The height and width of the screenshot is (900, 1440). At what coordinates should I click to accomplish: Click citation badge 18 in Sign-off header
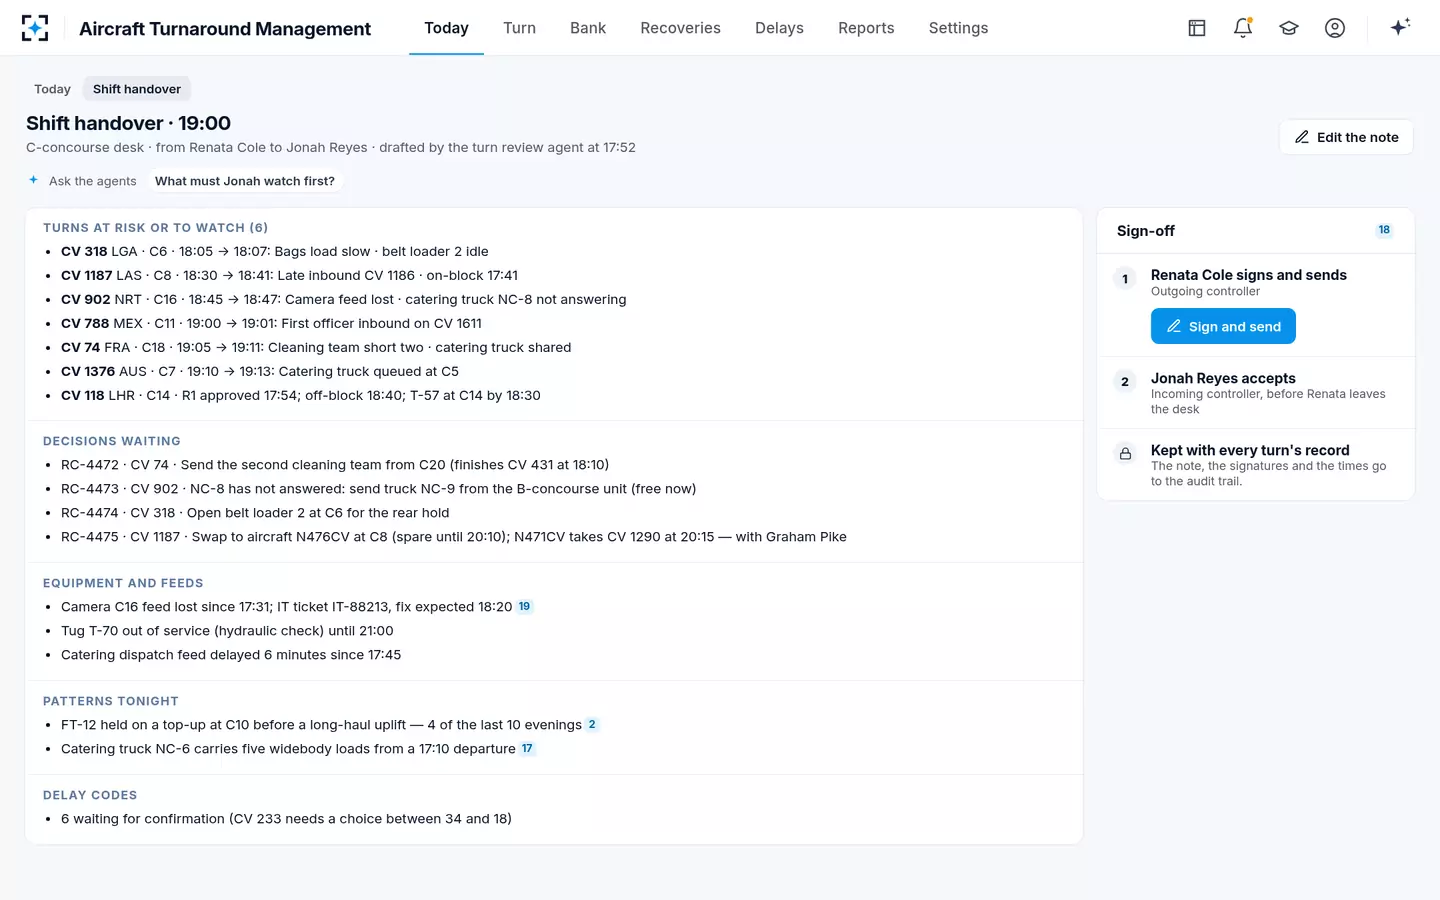coord(1384,230)
